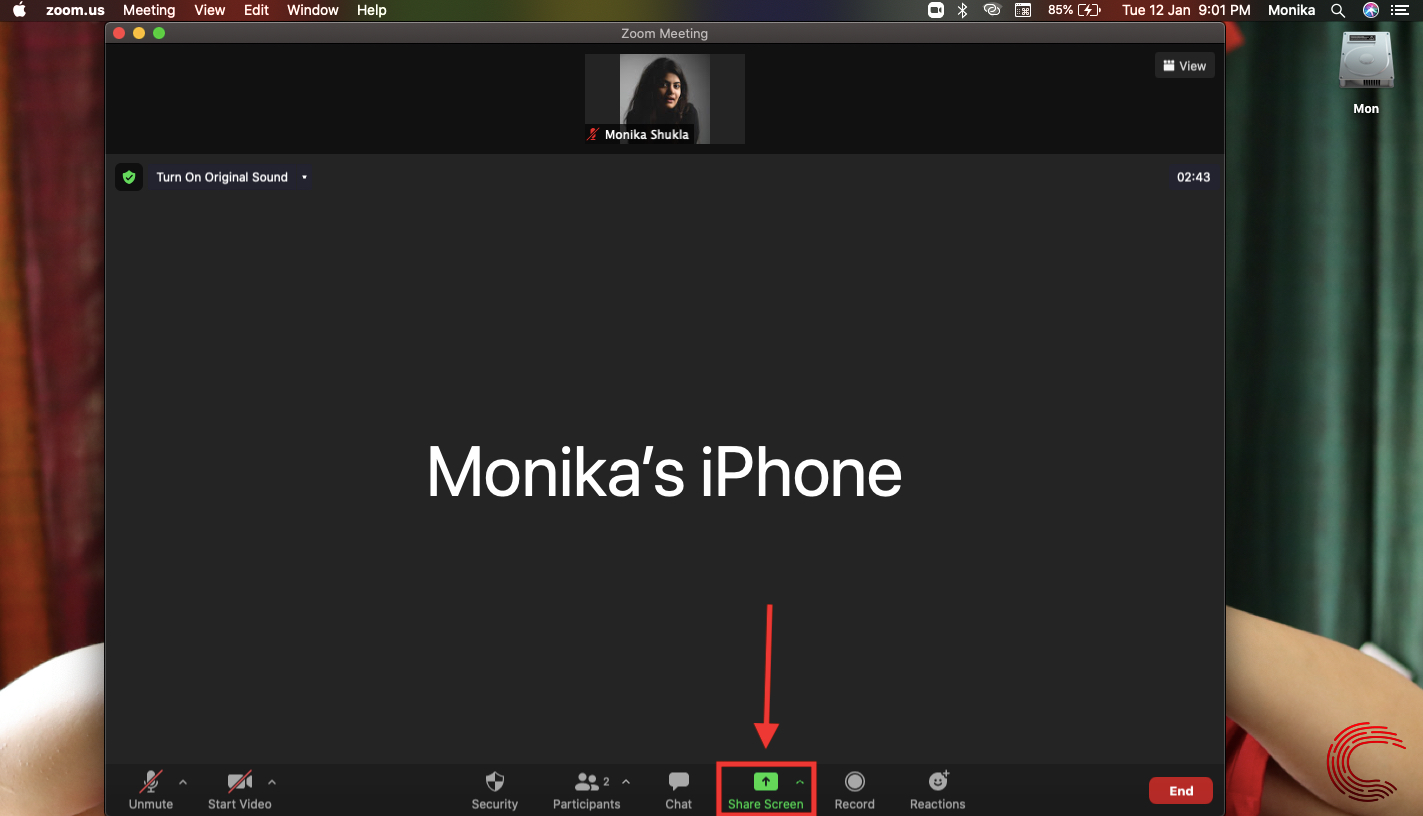Click the Creative Cloud menu bar icon
Image resolution: width=1423 pixels, height=816 pixels.
pyautogui.click(x=992, y=10)
